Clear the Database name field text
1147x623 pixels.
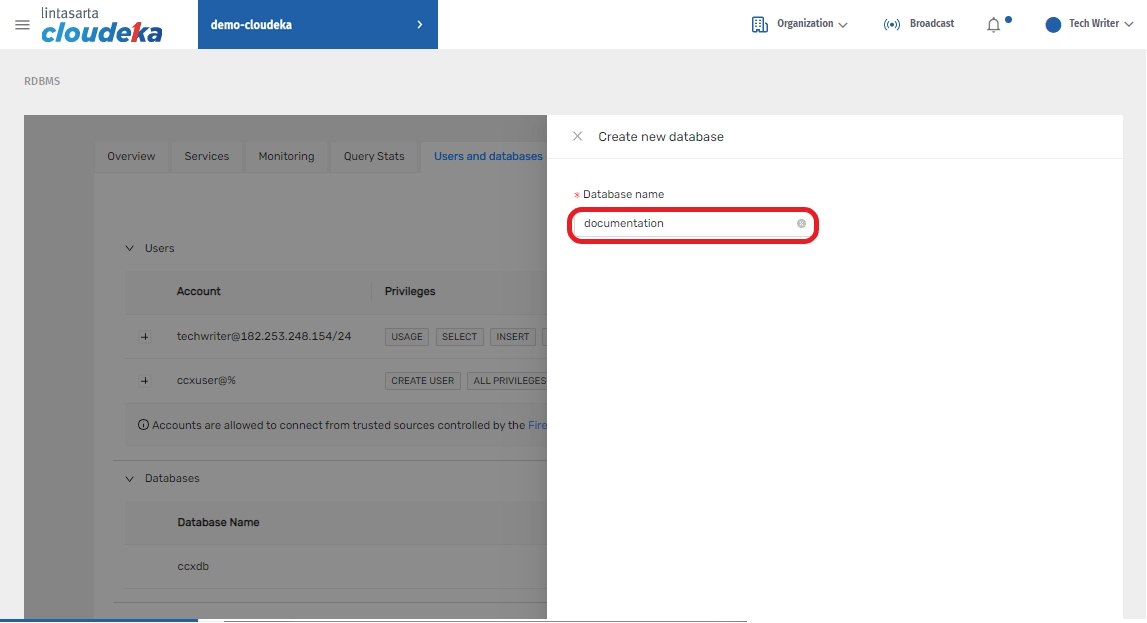coord(801,224)
